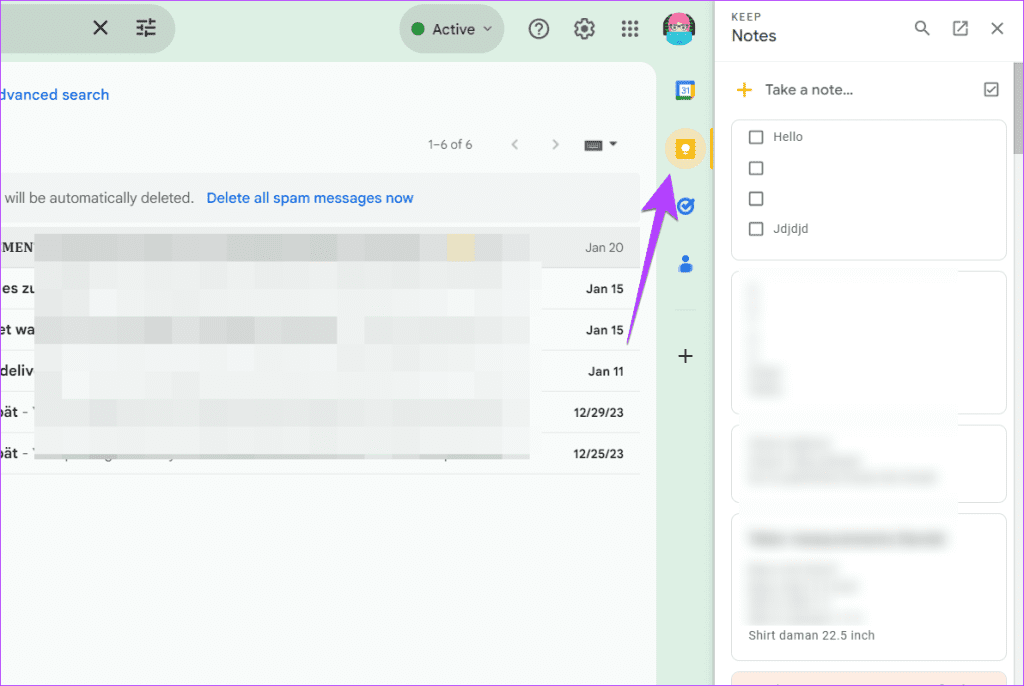This screenshot has height=686, width=1024.
Task: Open Gmail advanced search filters icon
Action: point(145,28)
